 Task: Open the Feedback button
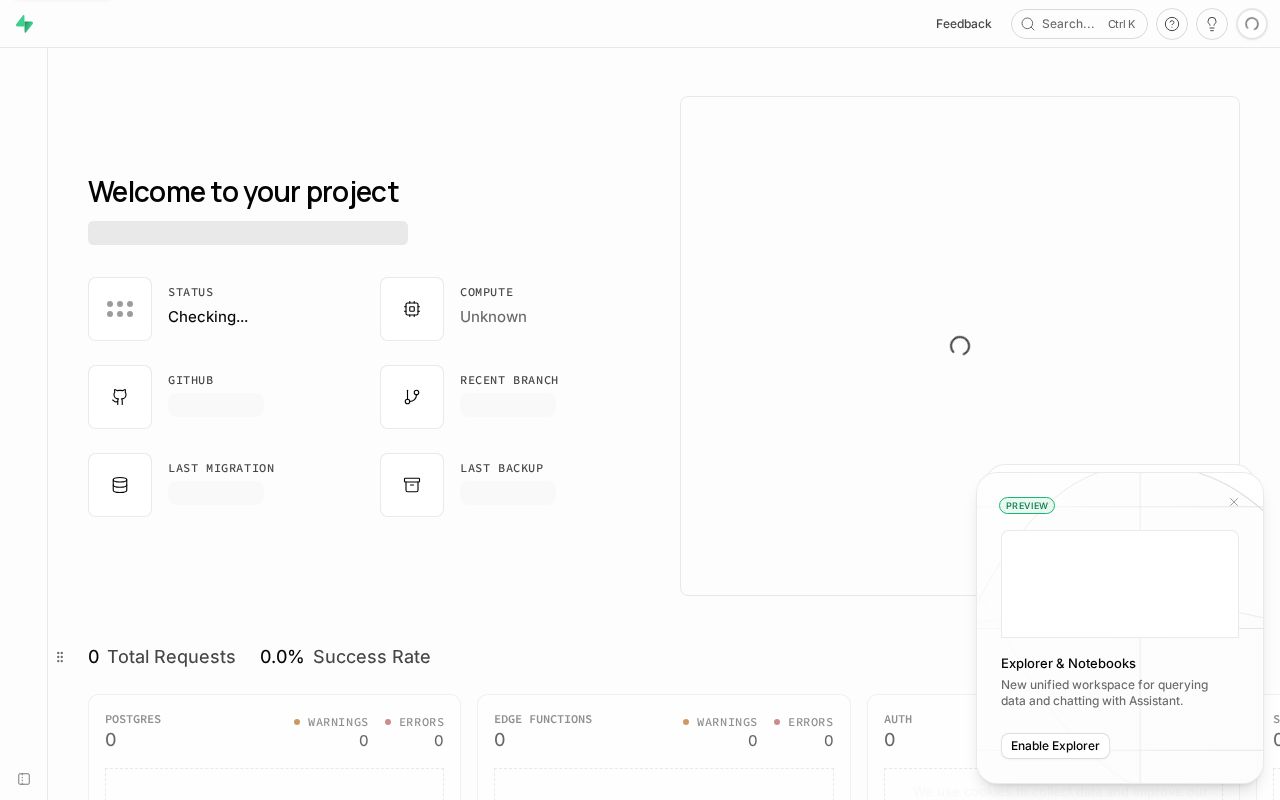964,24
